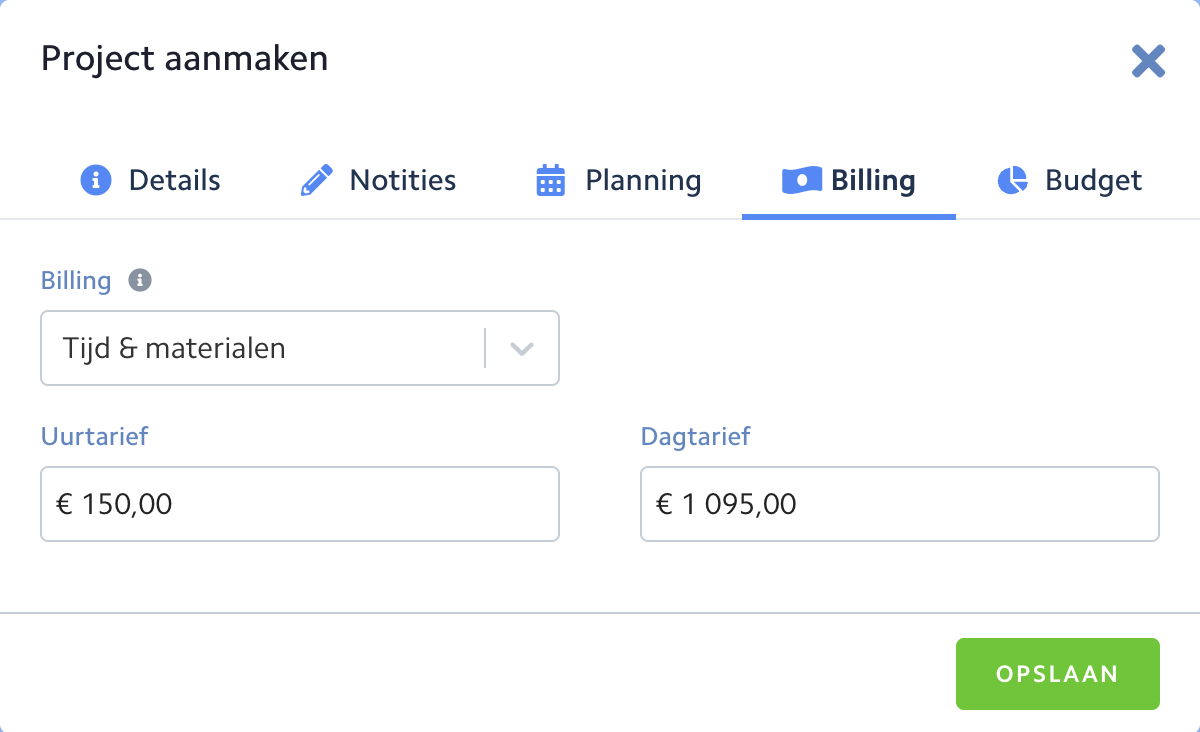The image size is (1200, 732).
Task: Click the Uurtarief field showing € 150,00
Action: 300,504
